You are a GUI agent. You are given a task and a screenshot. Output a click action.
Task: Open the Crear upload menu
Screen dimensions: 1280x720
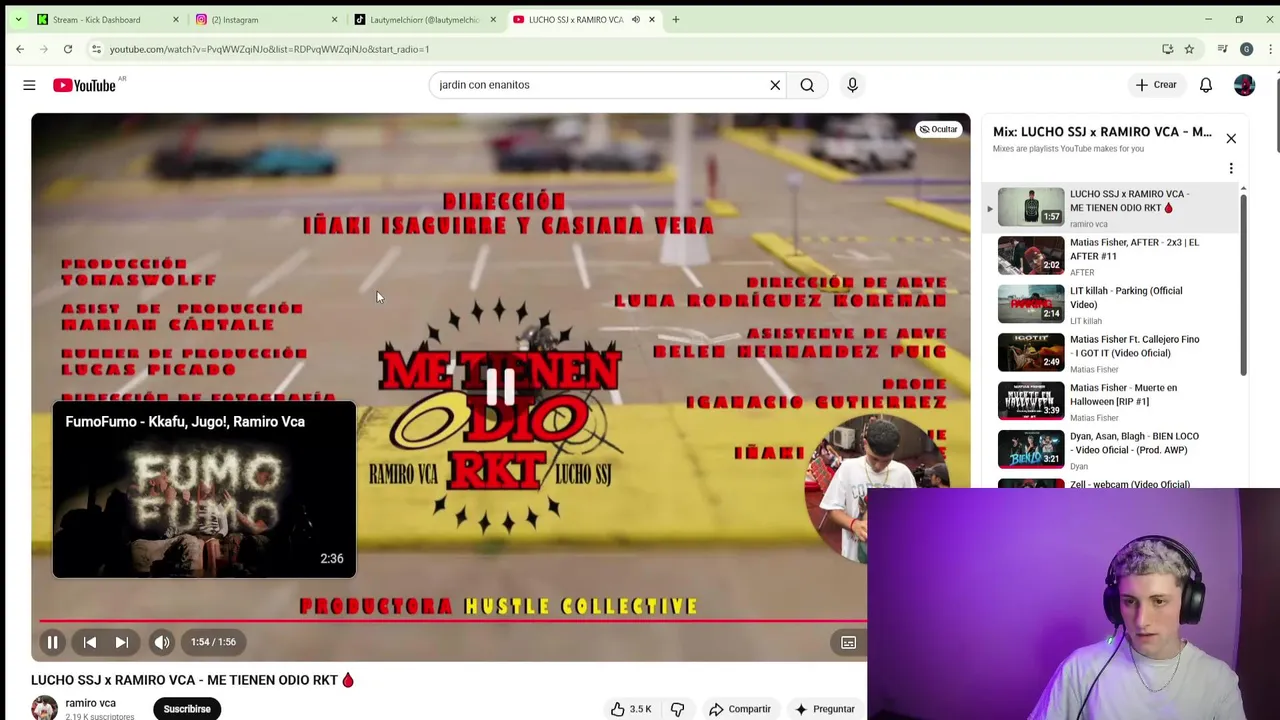point(1156,85)
